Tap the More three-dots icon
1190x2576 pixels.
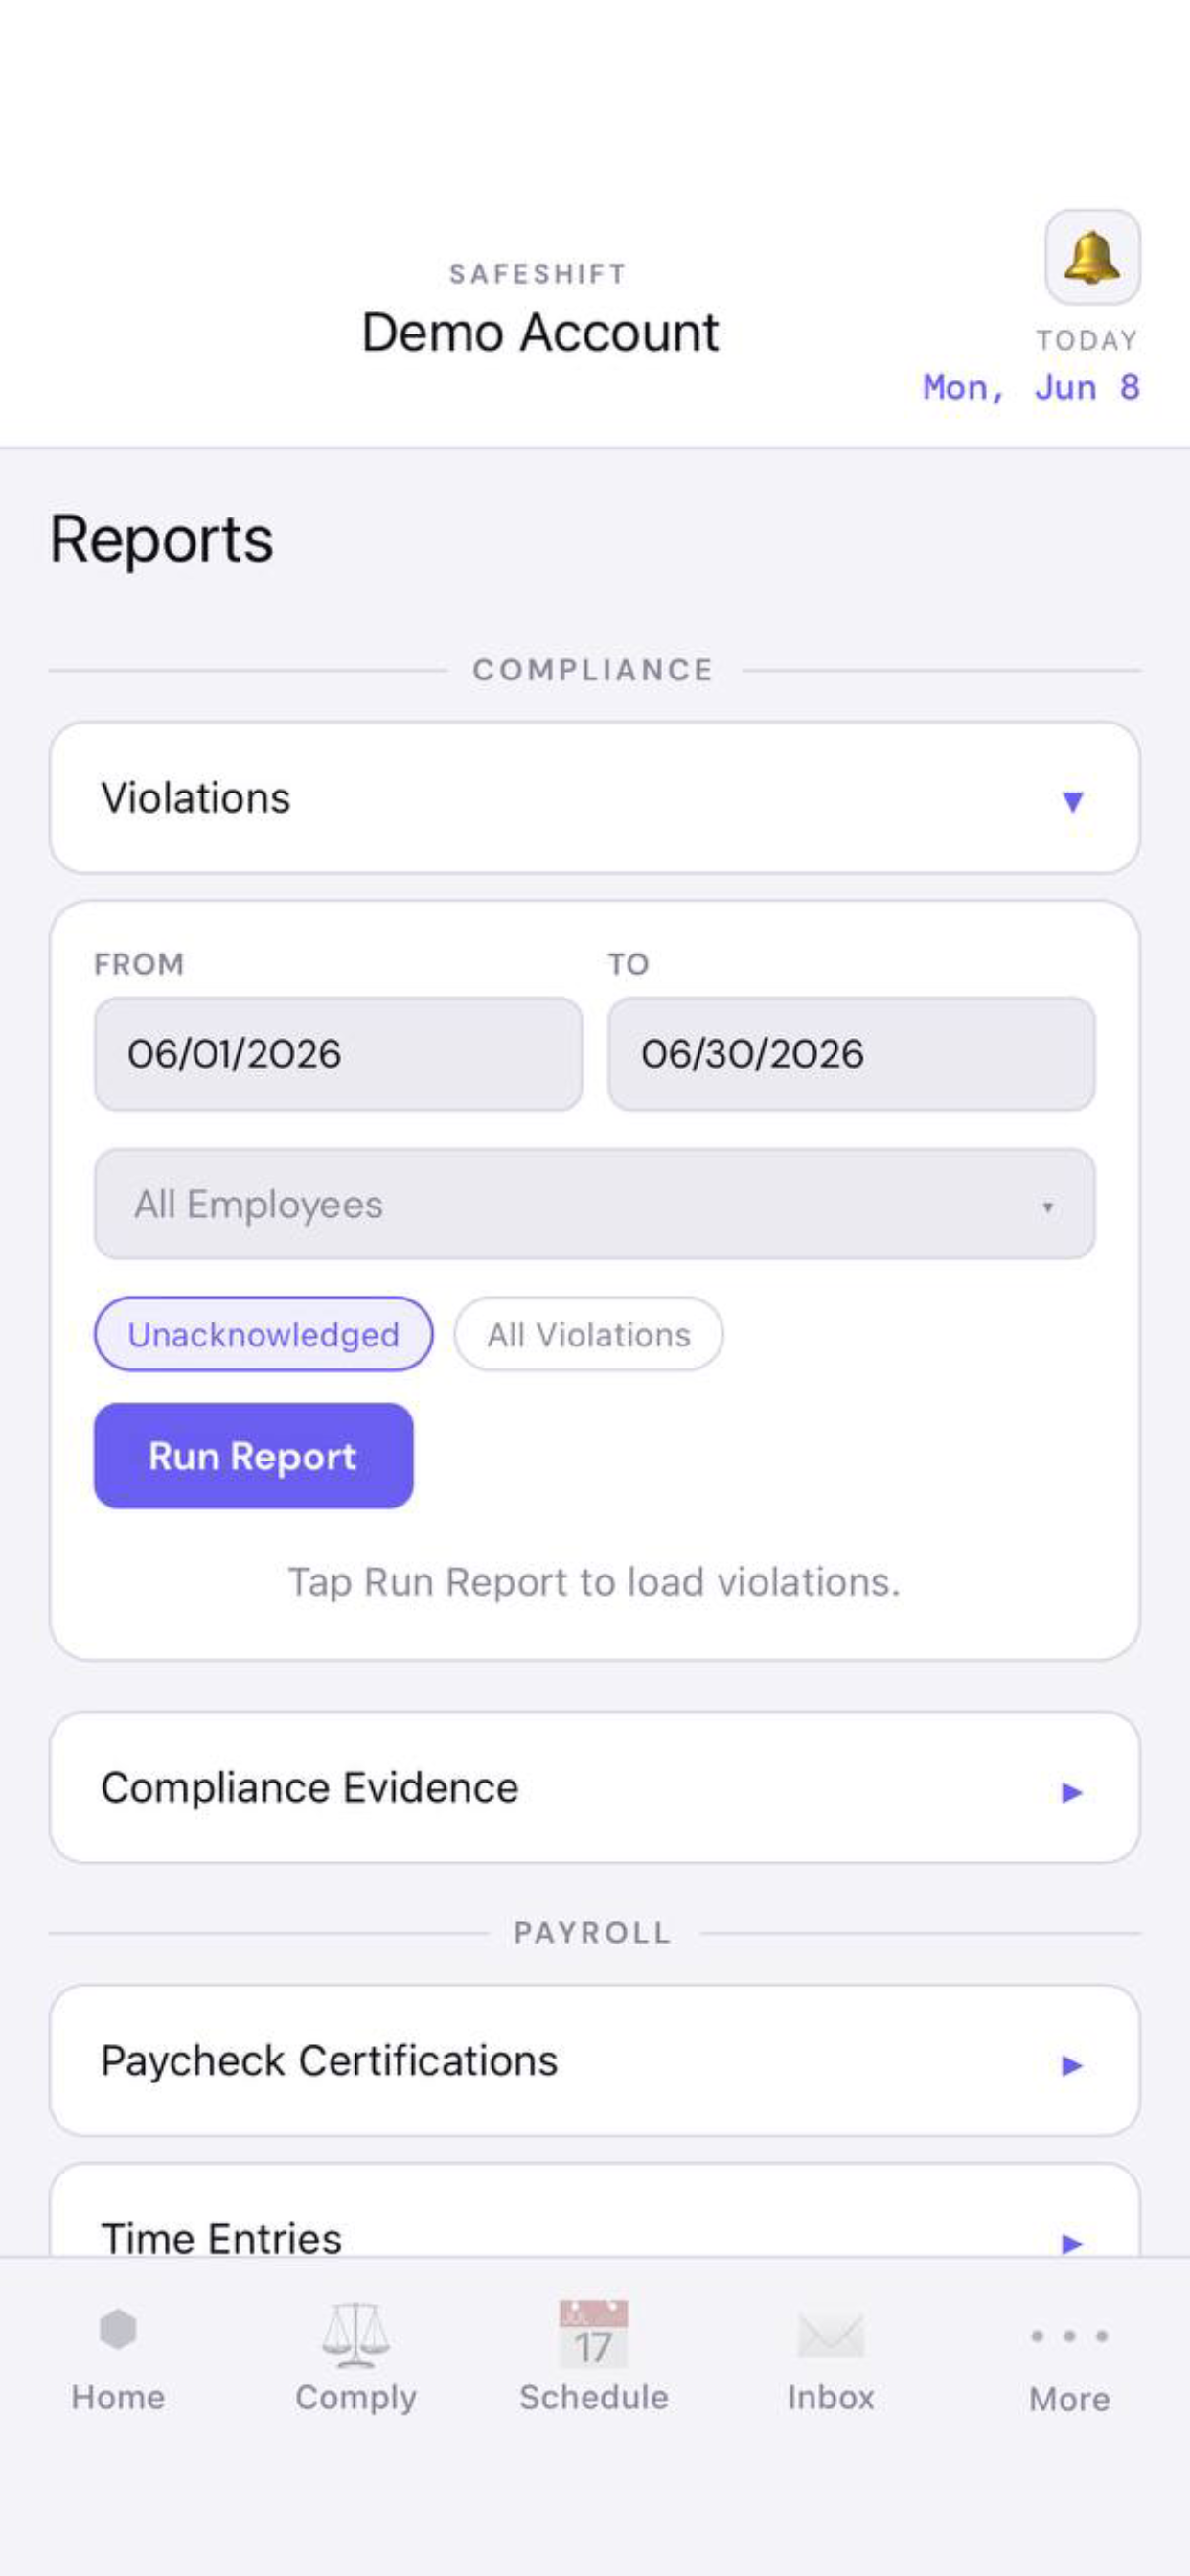pyautogui.click(x=1069, y=2336)
